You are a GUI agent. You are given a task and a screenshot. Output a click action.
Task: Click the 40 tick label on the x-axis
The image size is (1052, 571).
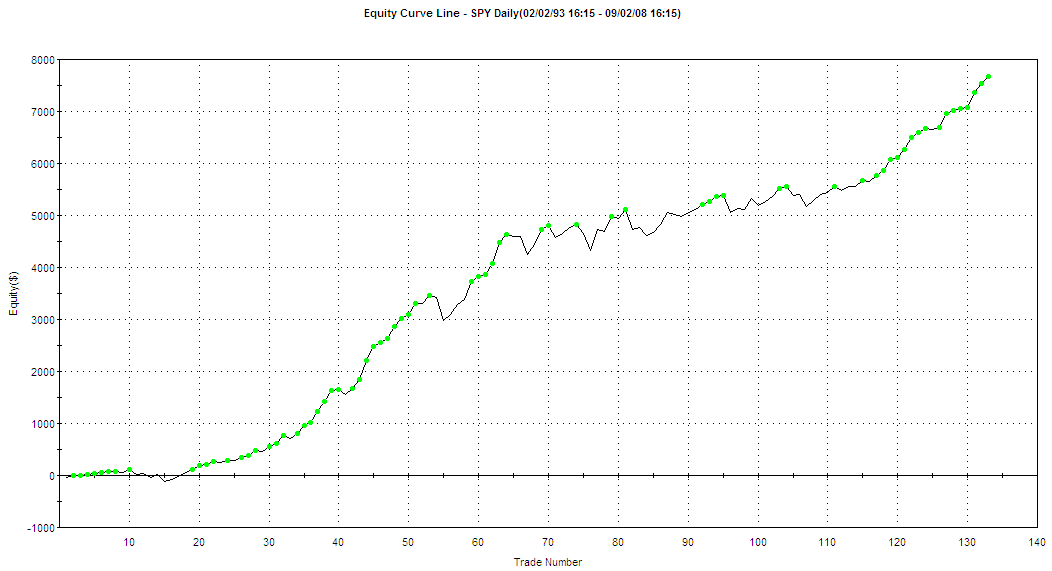338,542
